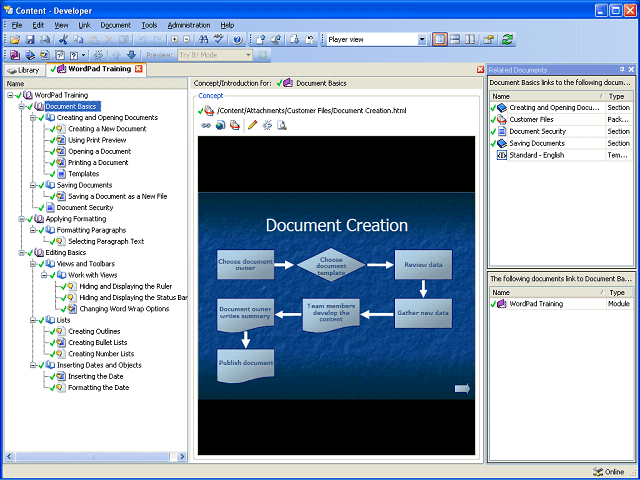Screen dimensions: 640x480
Task: Pin the Related Documents panel
Action: (x=621, y=69)
